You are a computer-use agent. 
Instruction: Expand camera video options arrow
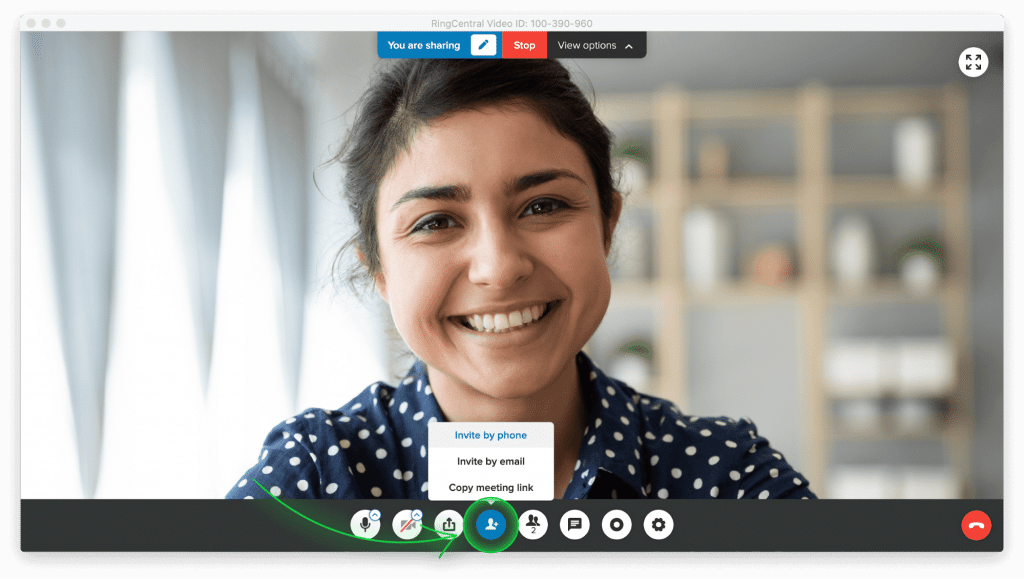[417, 515]
